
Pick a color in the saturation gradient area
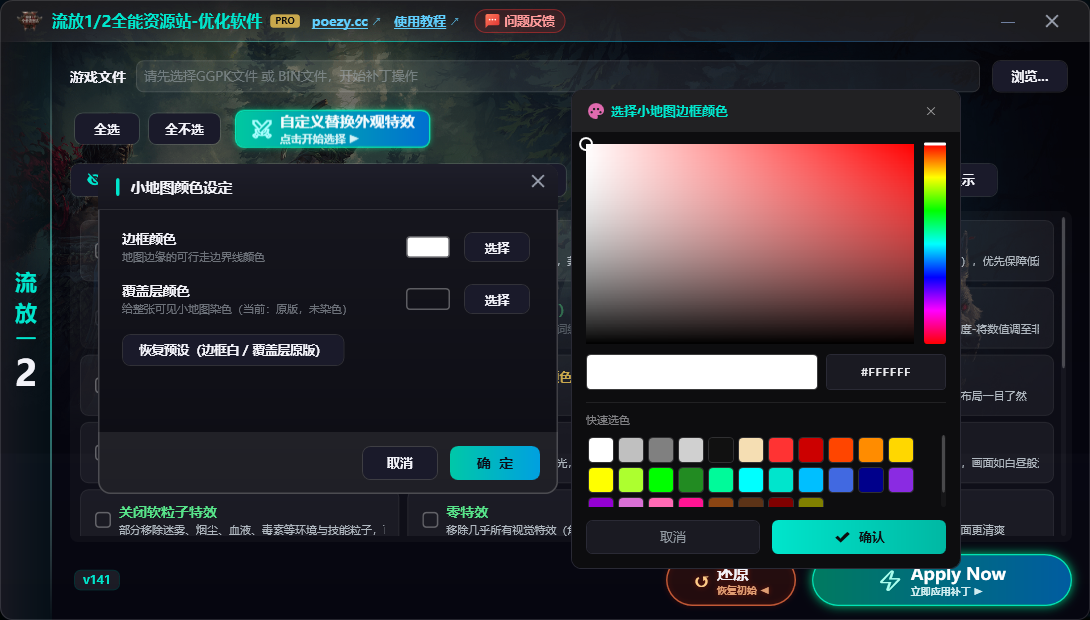750,243
